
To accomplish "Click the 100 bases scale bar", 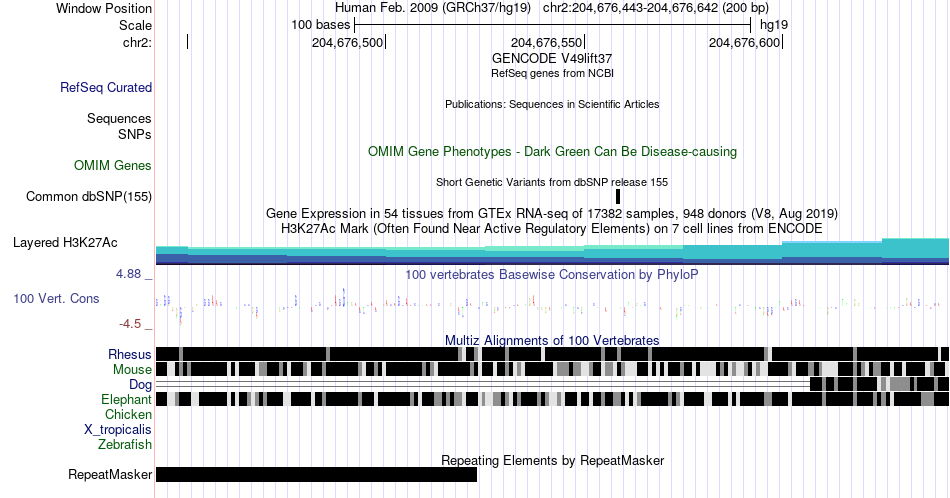I will pos(553,25).
